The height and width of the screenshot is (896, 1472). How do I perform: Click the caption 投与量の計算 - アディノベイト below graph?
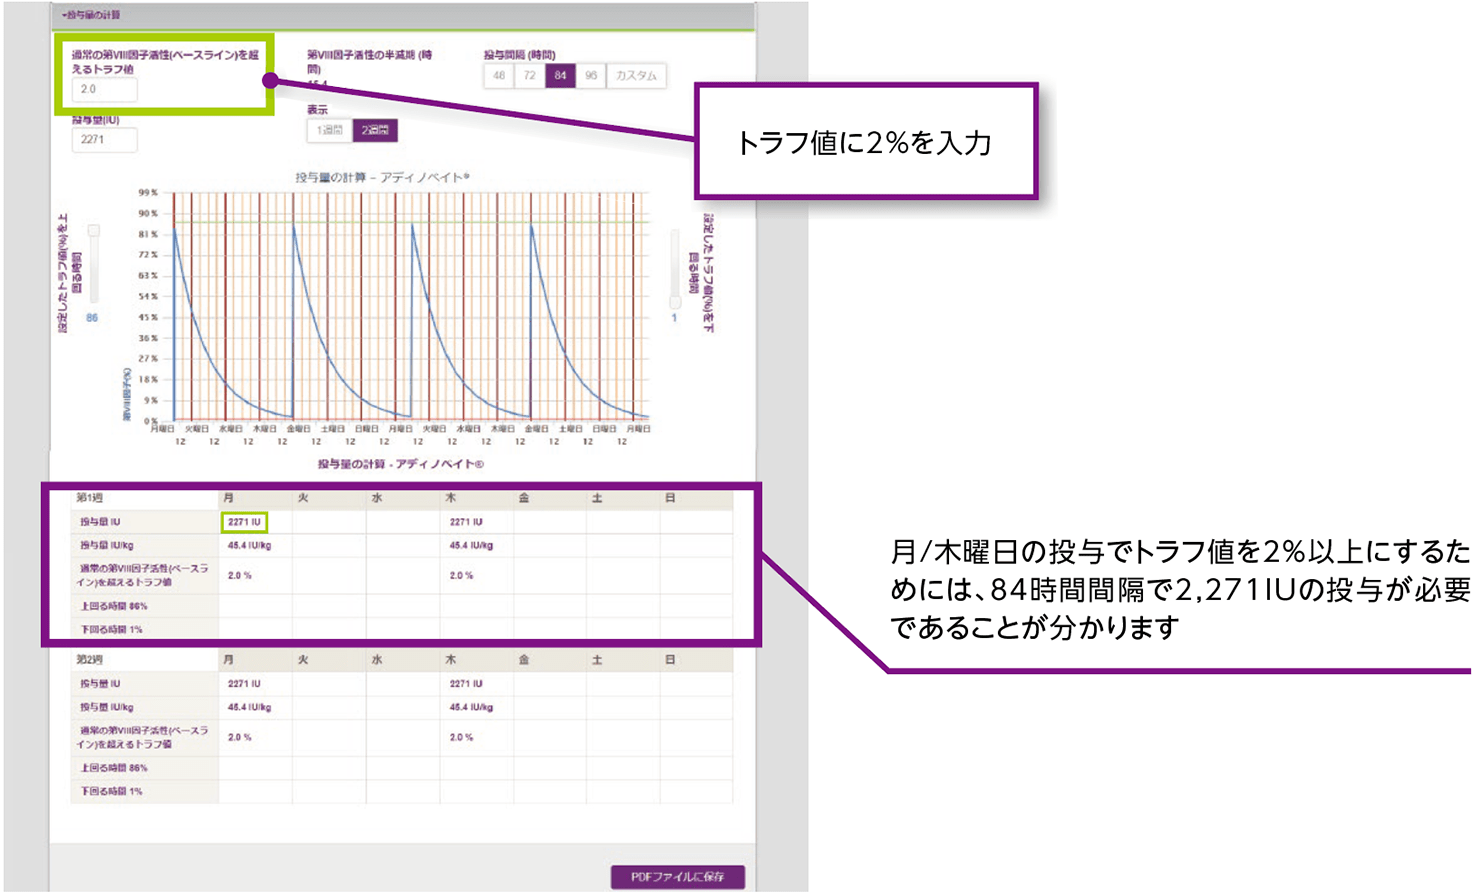401,464
